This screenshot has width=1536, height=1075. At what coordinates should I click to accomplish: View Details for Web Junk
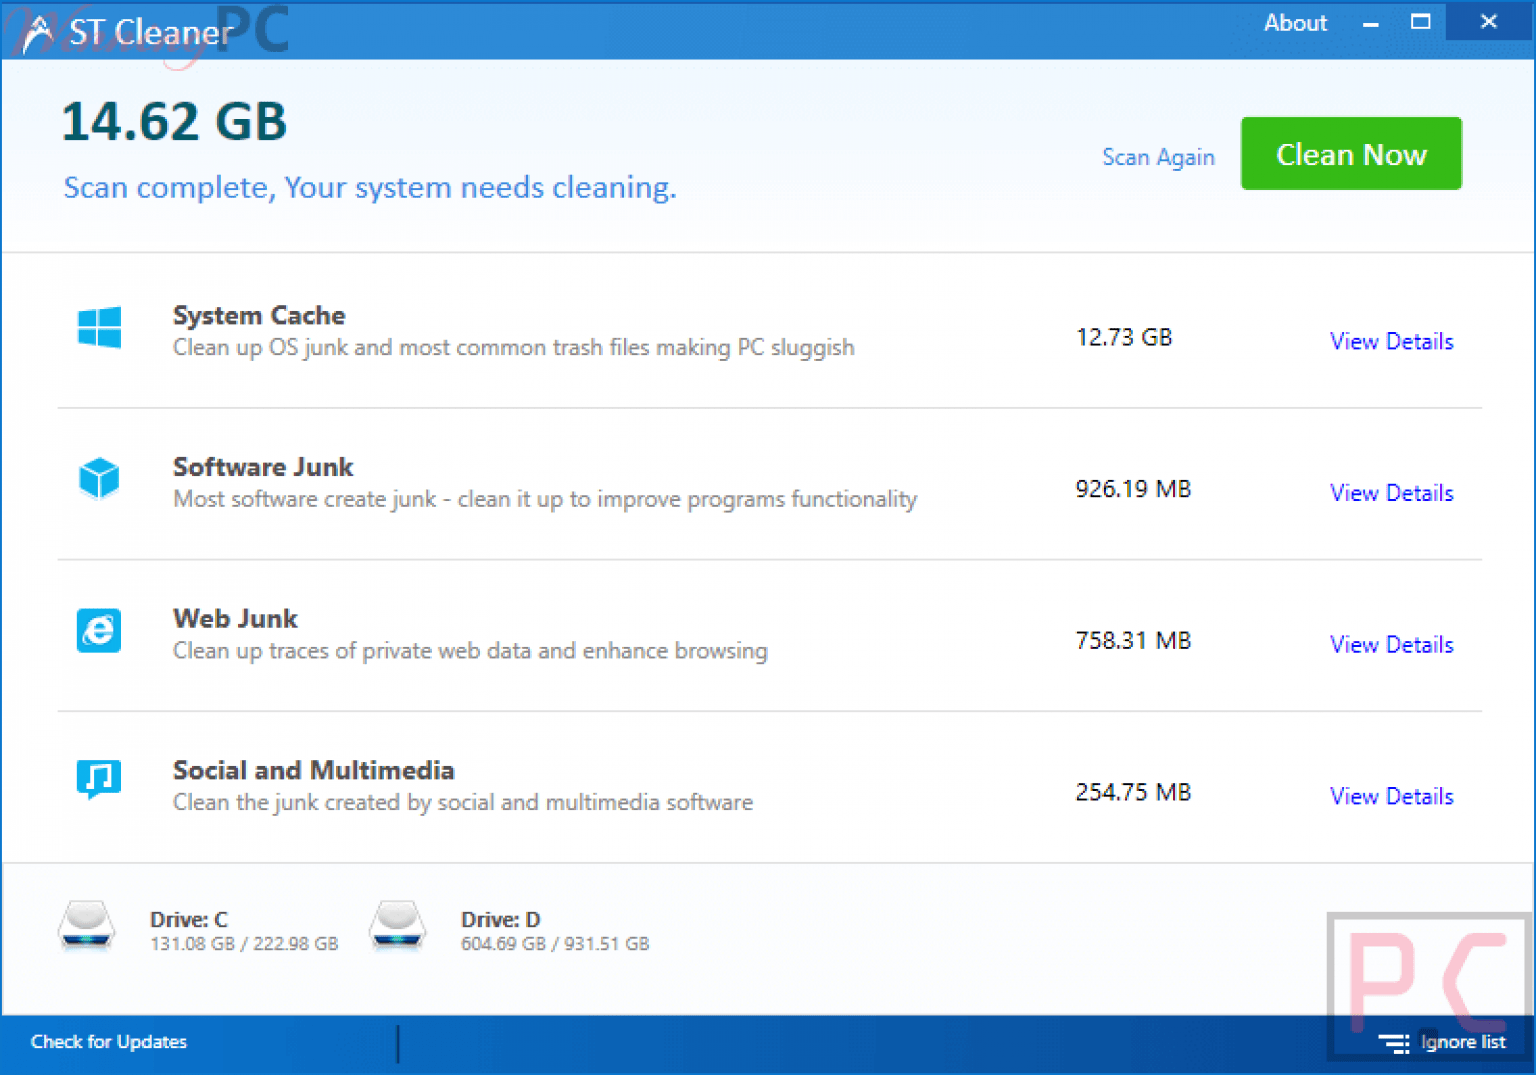click(x=1391, y=645)
